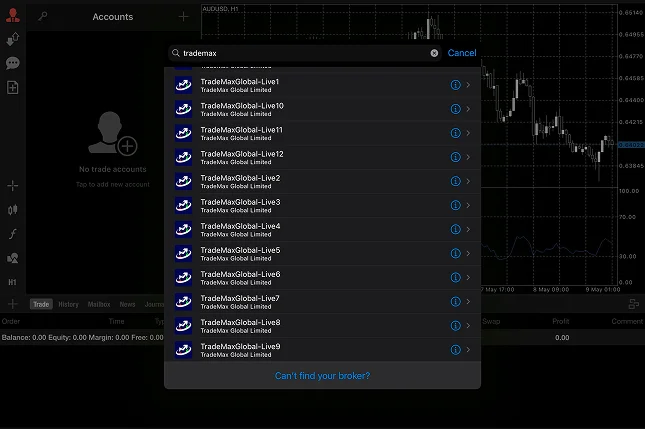Click the Swap column header
This screenshot has width=645, height=429.
(x=491, y=321)
